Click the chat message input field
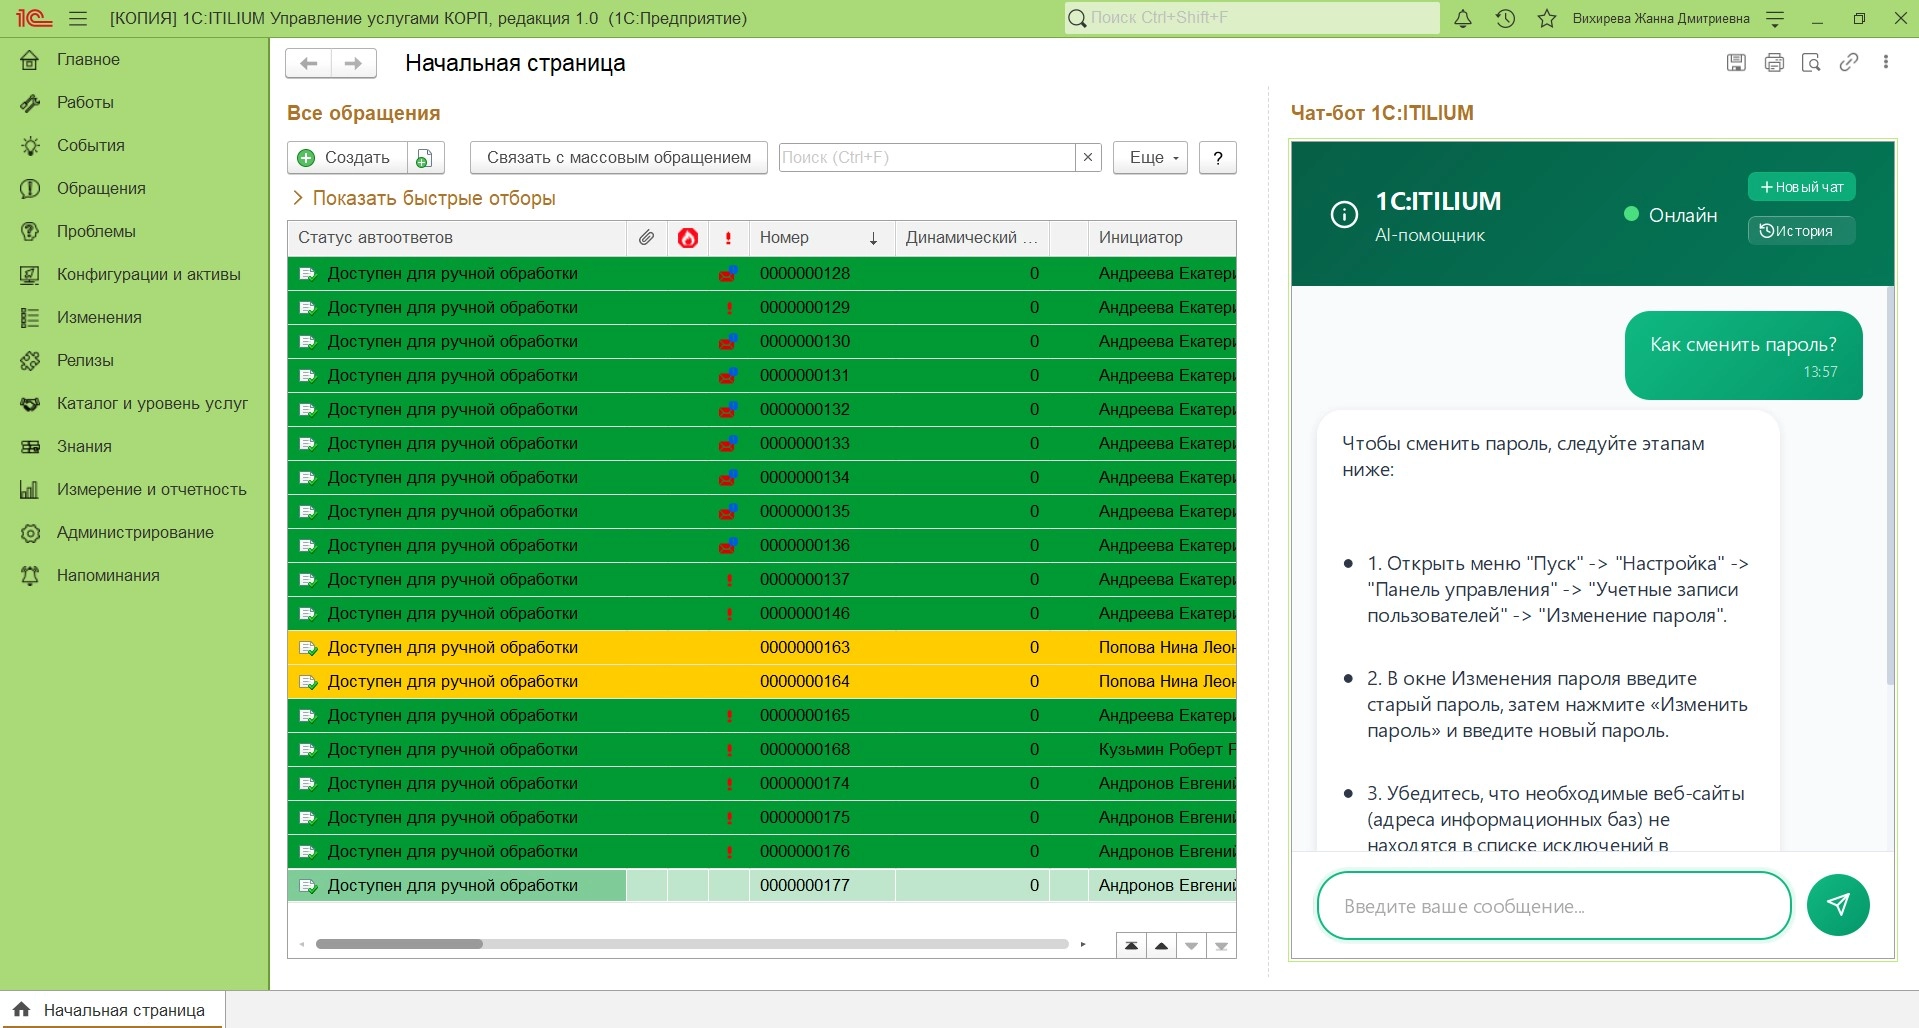 (1553, 906)
